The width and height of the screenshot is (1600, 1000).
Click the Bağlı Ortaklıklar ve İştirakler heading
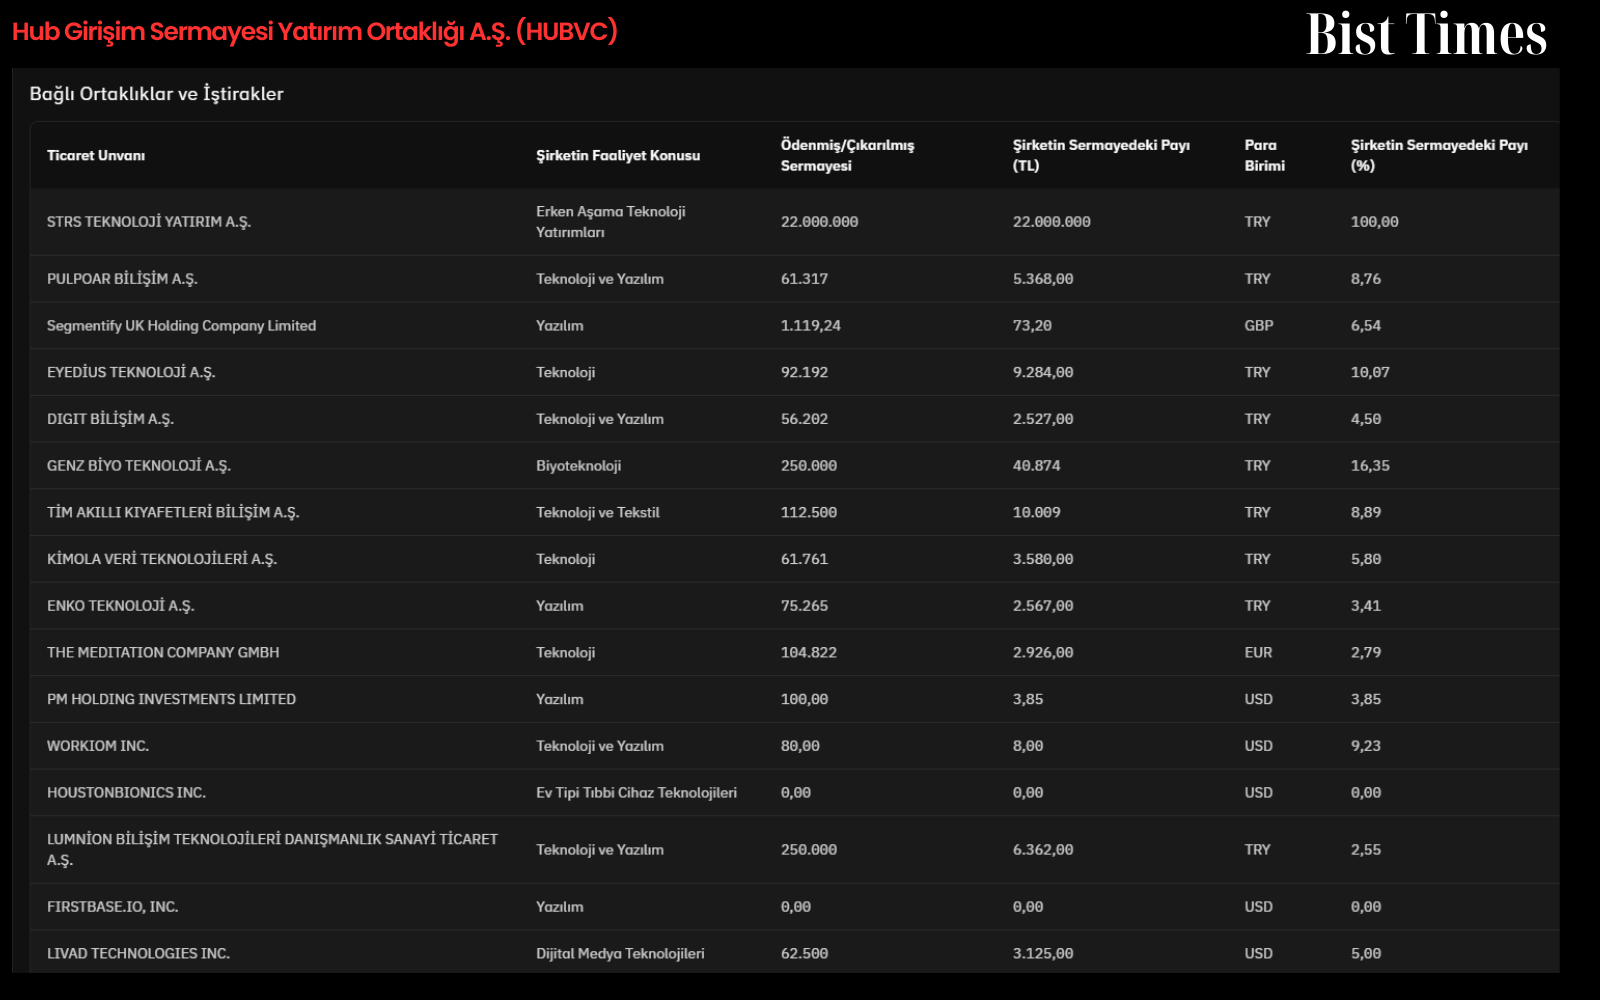[x=156, y=94]
